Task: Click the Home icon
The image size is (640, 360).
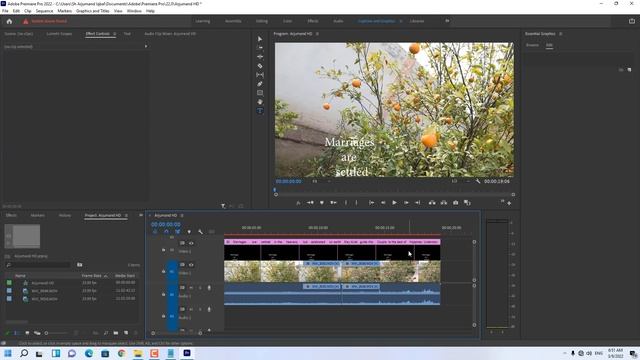Action: (x=9, y=21)
